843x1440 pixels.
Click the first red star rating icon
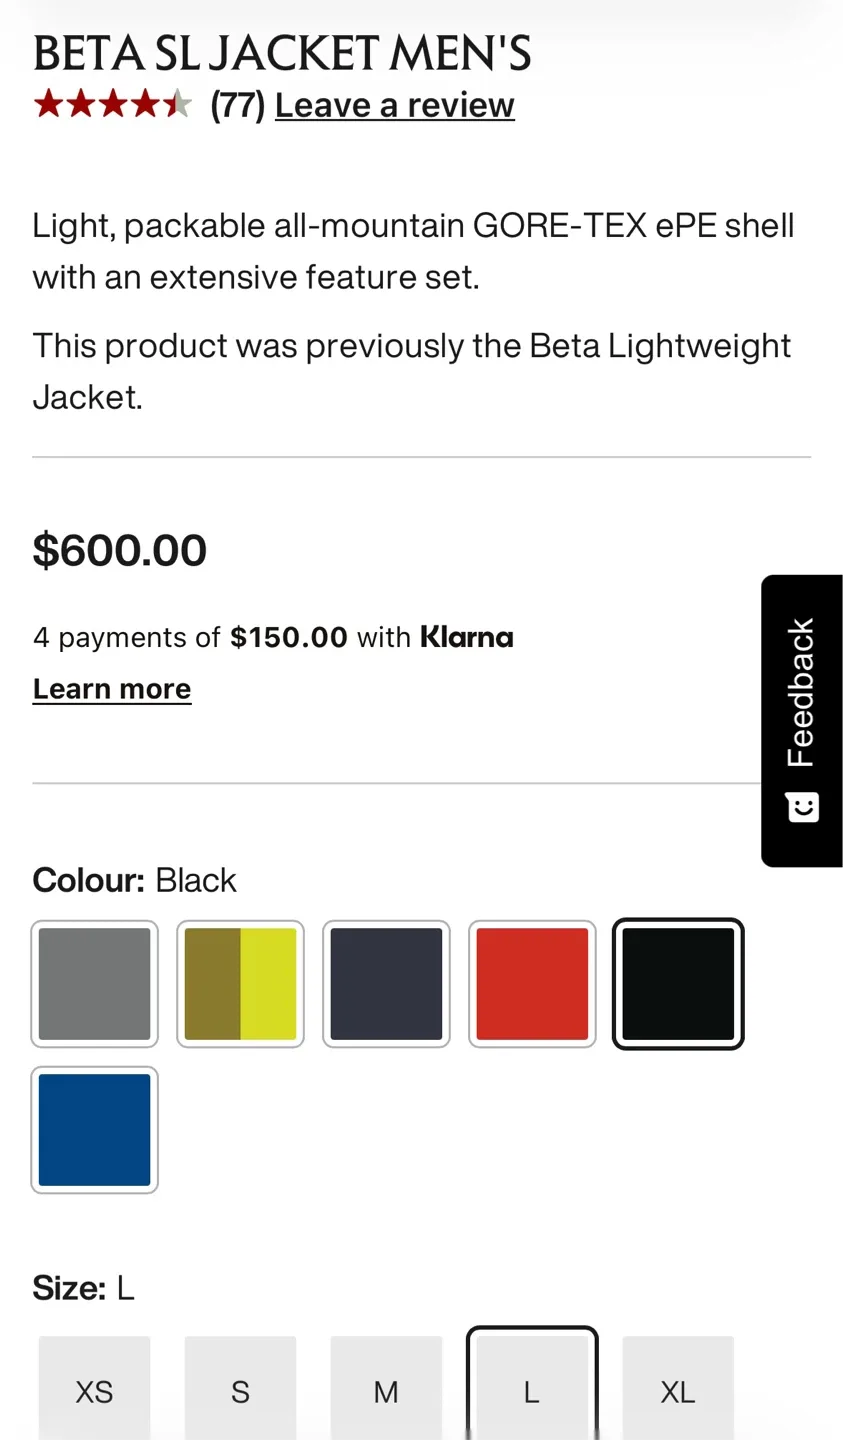[49, 103]
